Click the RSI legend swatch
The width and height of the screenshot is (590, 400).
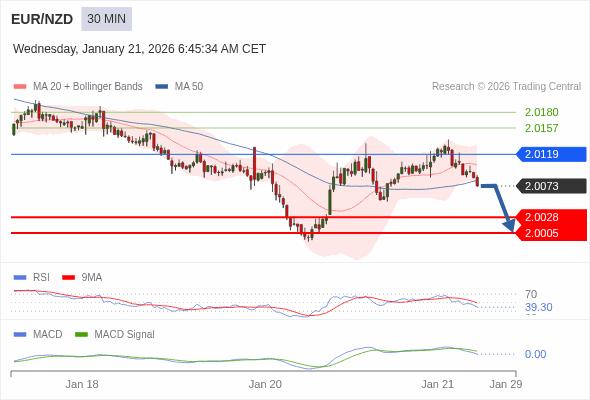20,278
